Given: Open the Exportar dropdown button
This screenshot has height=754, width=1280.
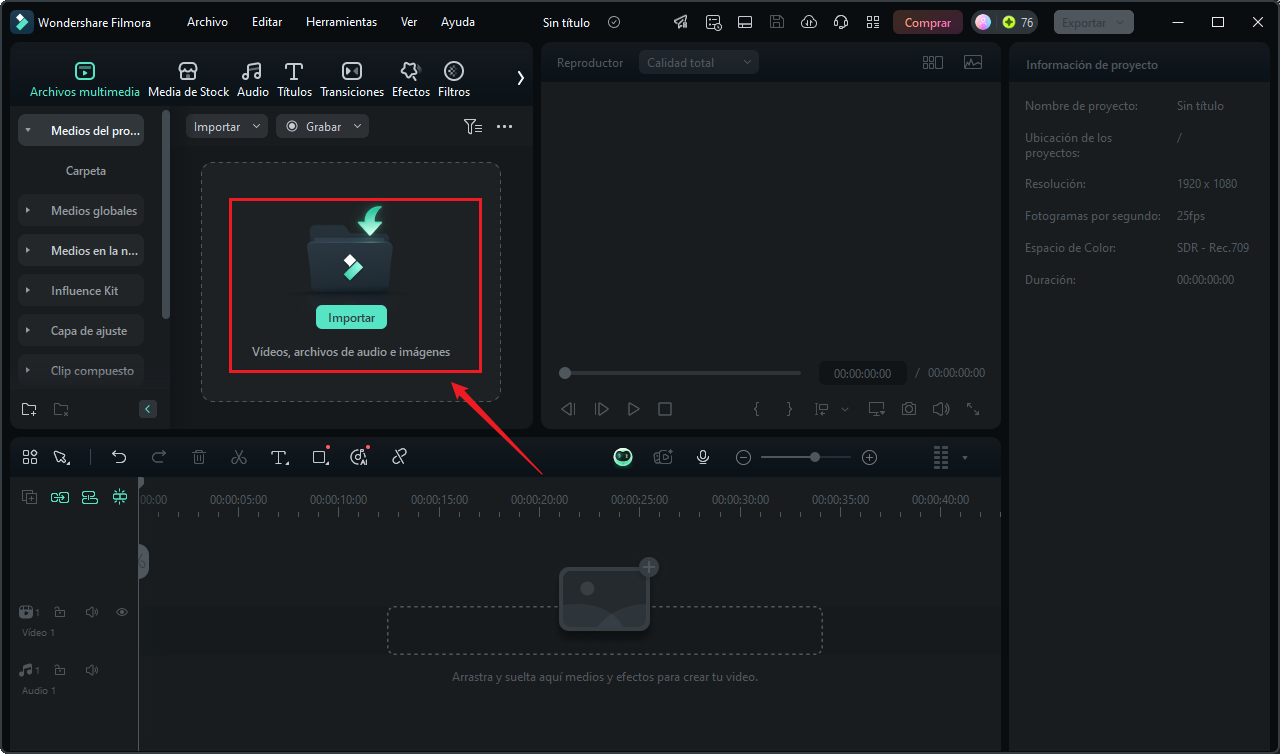Looking at the screenshot, I should (1093, 22).
